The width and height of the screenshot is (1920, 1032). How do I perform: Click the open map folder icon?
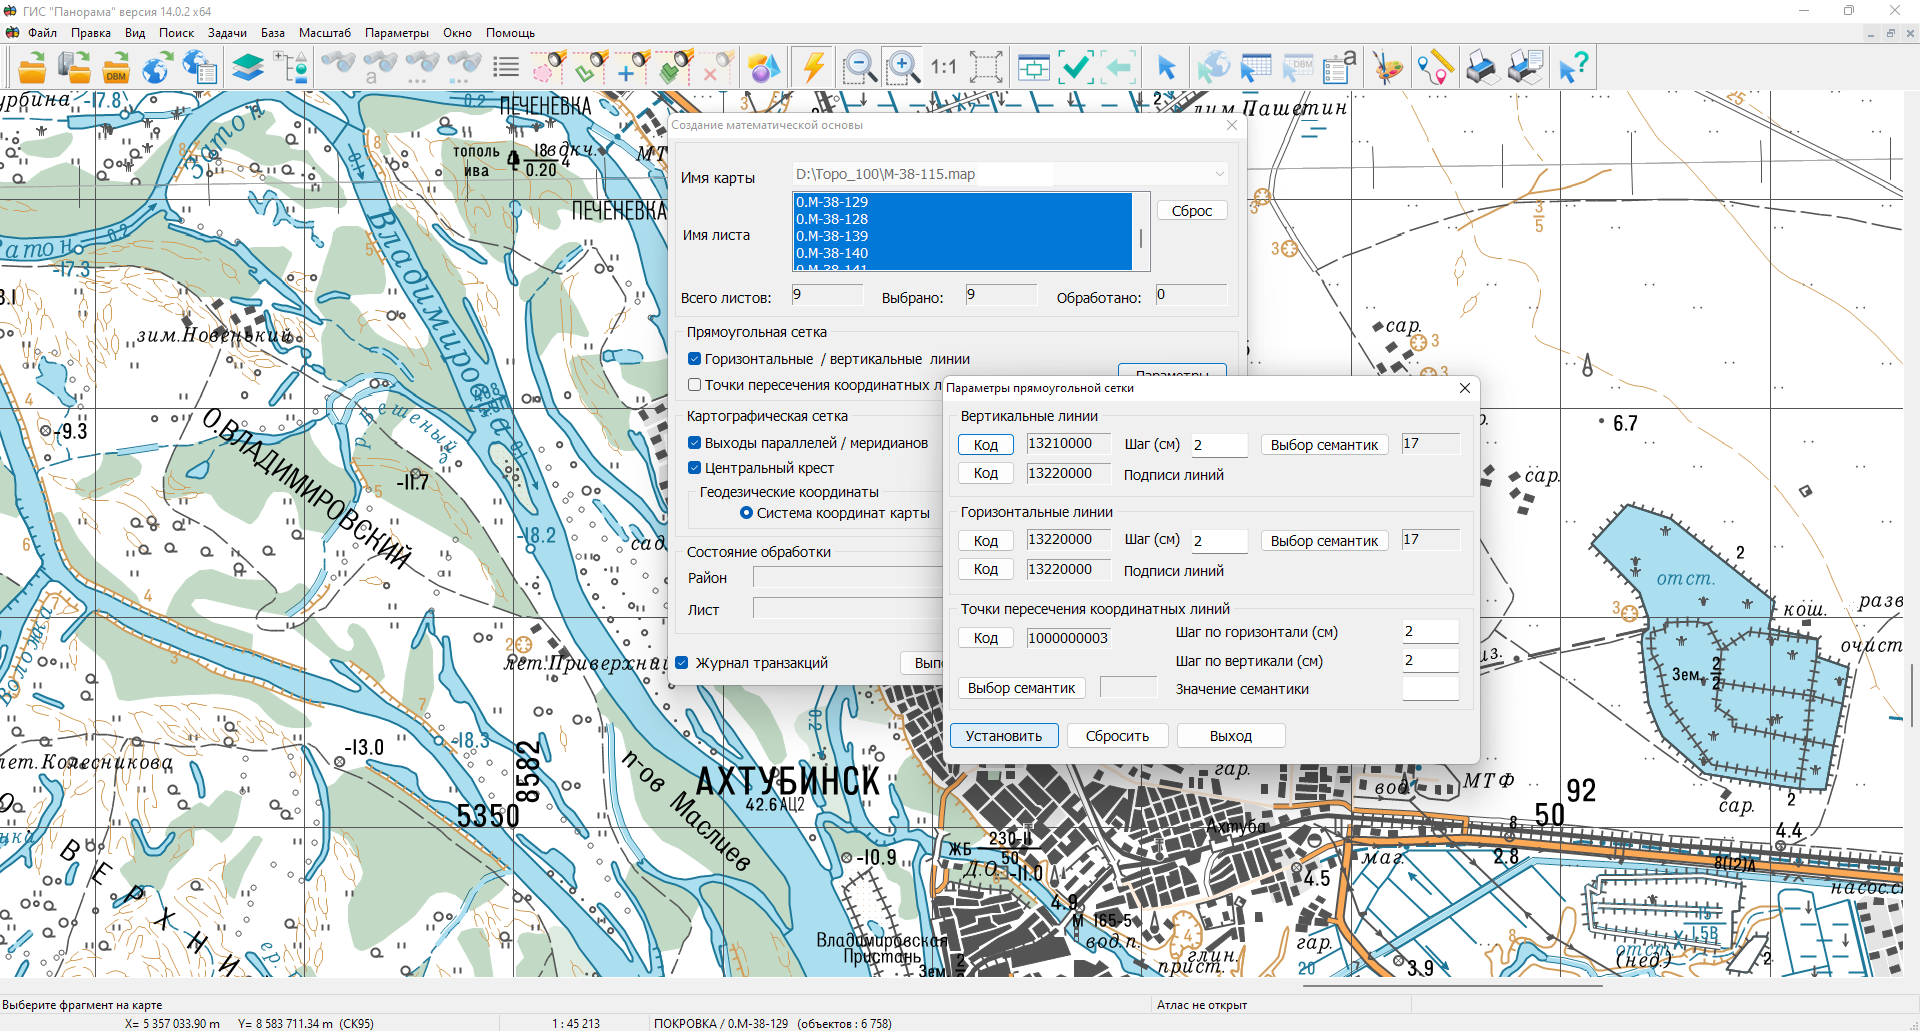(32, 68)
